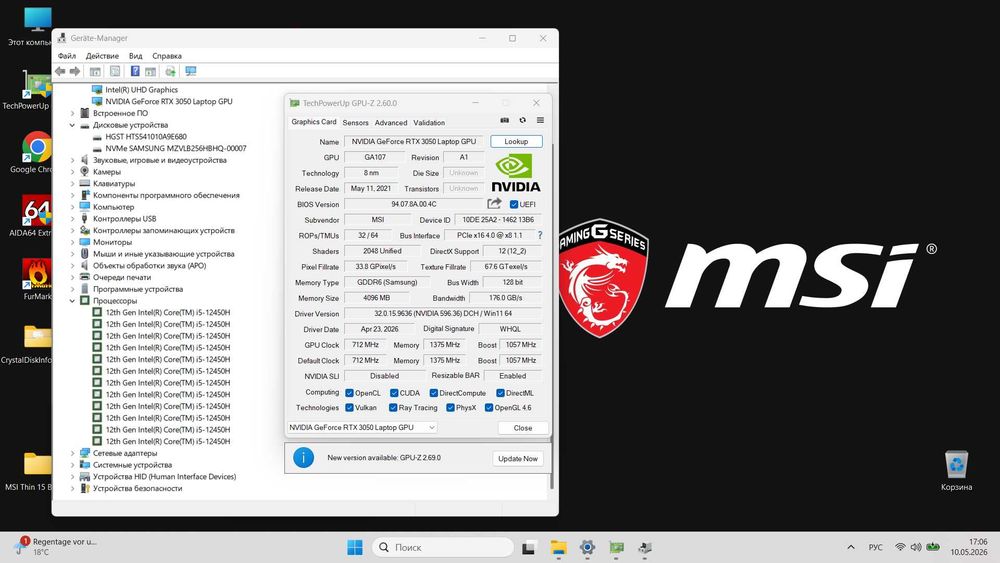Open the CrystalDiskInfo desktop folder

(36, 342)
